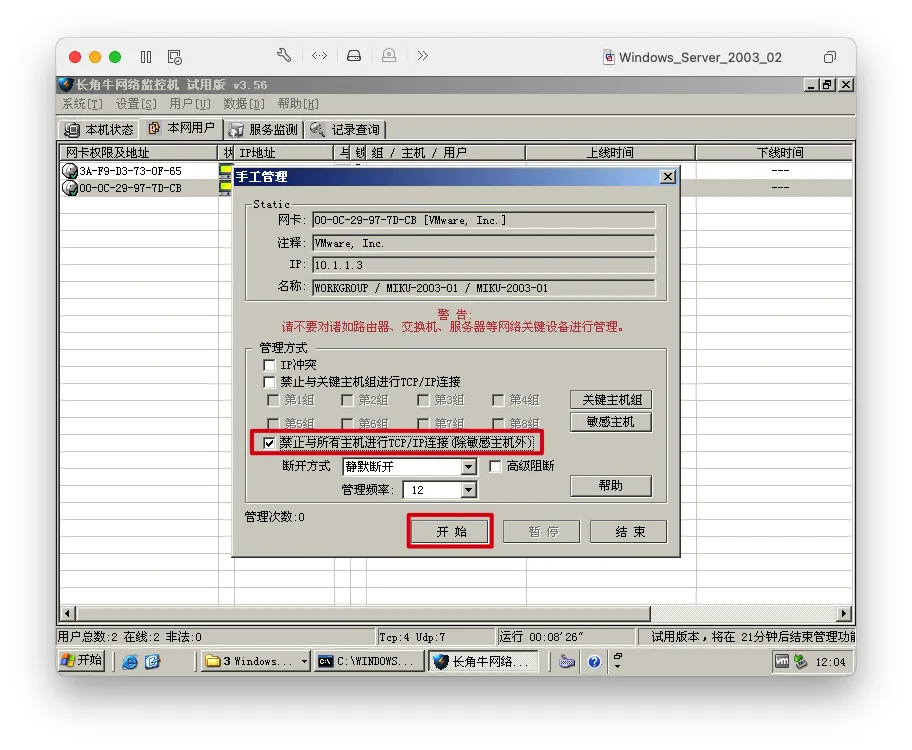Close the 手工管理 dialog
The width and height of the screenshot is (912, 750).
coord(669,176)
